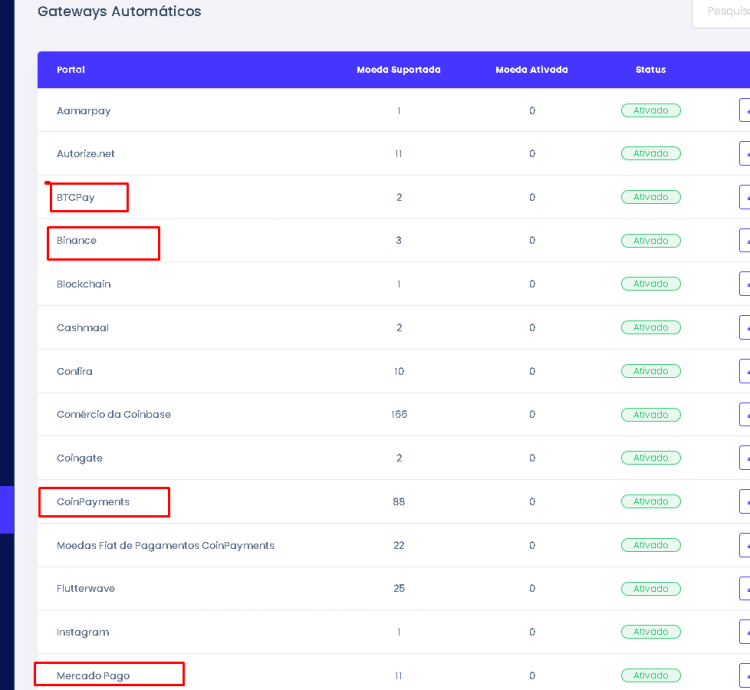Click the Moeda Ativada column header
Screen dimensions: 750x690
coord(531,70)
